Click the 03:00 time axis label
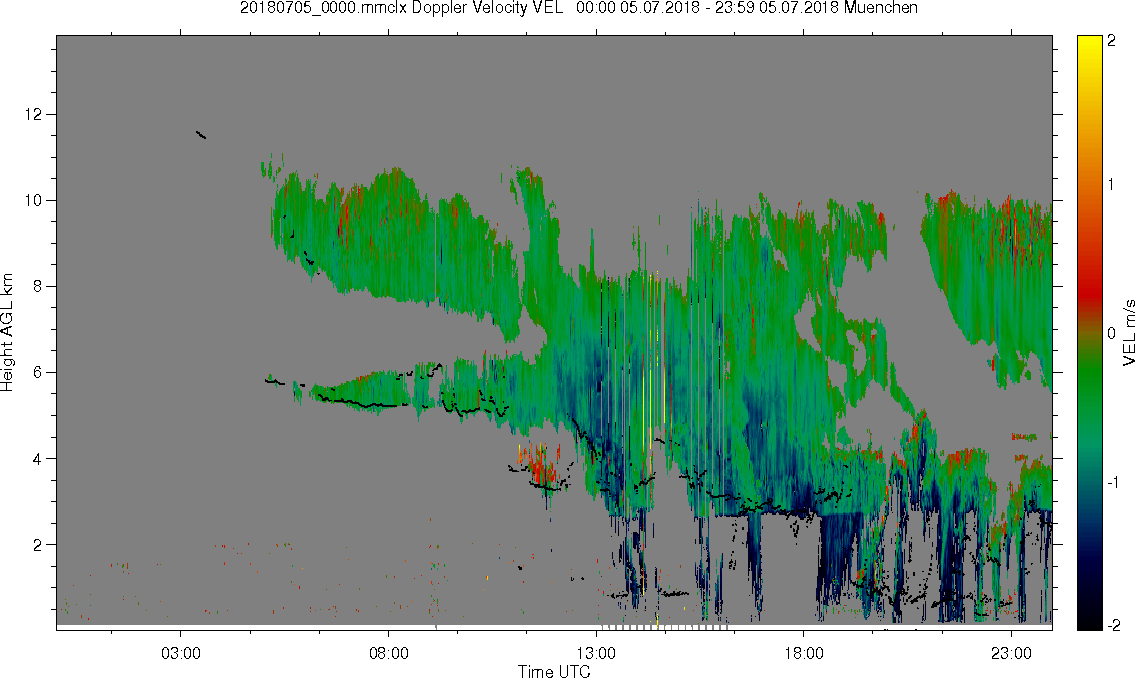This screenshot has width=1135, height=678. 180,653
